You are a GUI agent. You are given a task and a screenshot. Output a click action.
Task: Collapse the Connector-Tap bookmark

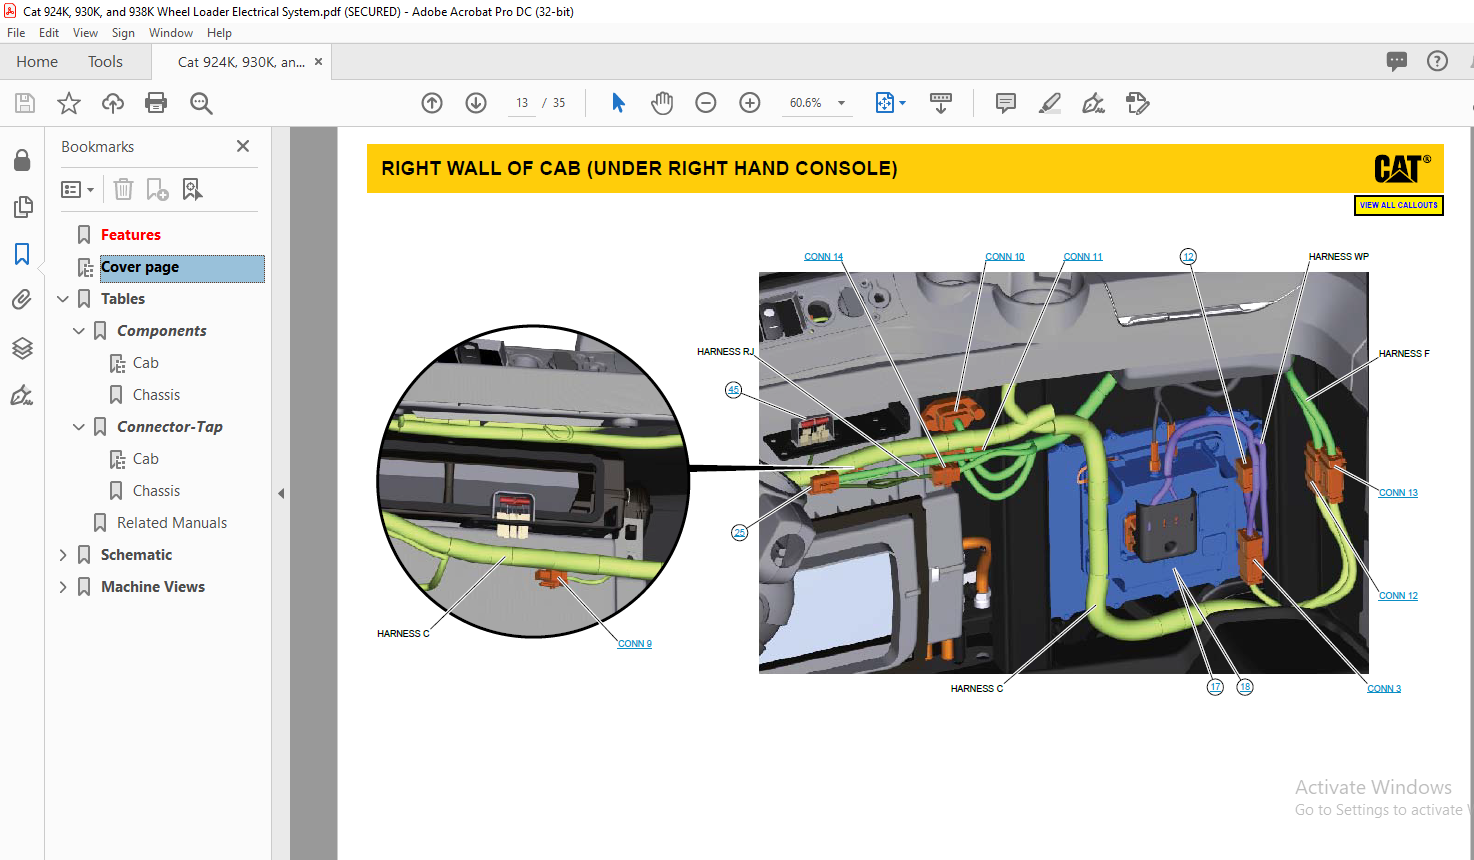point(79,427)
